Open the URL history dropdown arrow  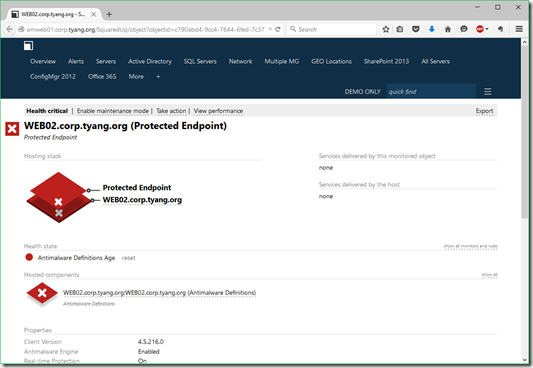click(270, 29)
